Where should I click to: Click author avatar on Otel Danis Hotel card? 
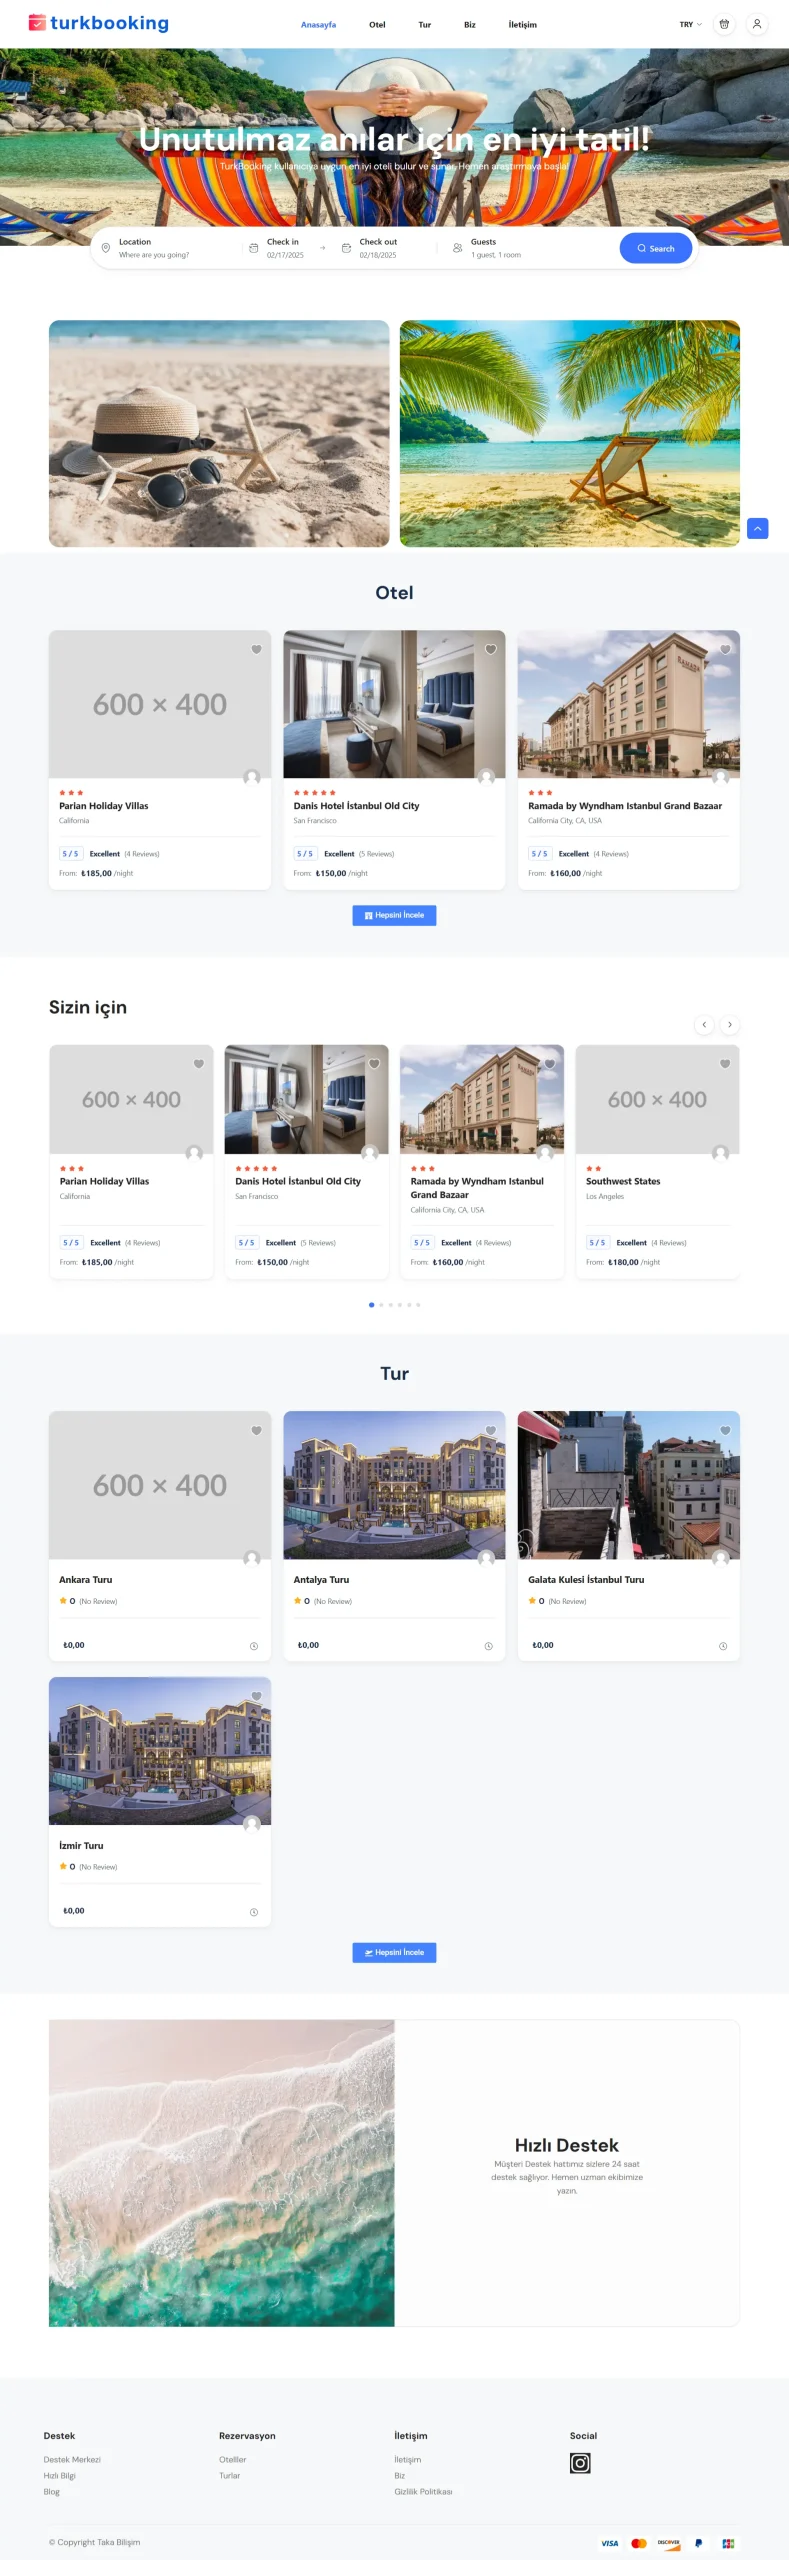coord(487,777)
